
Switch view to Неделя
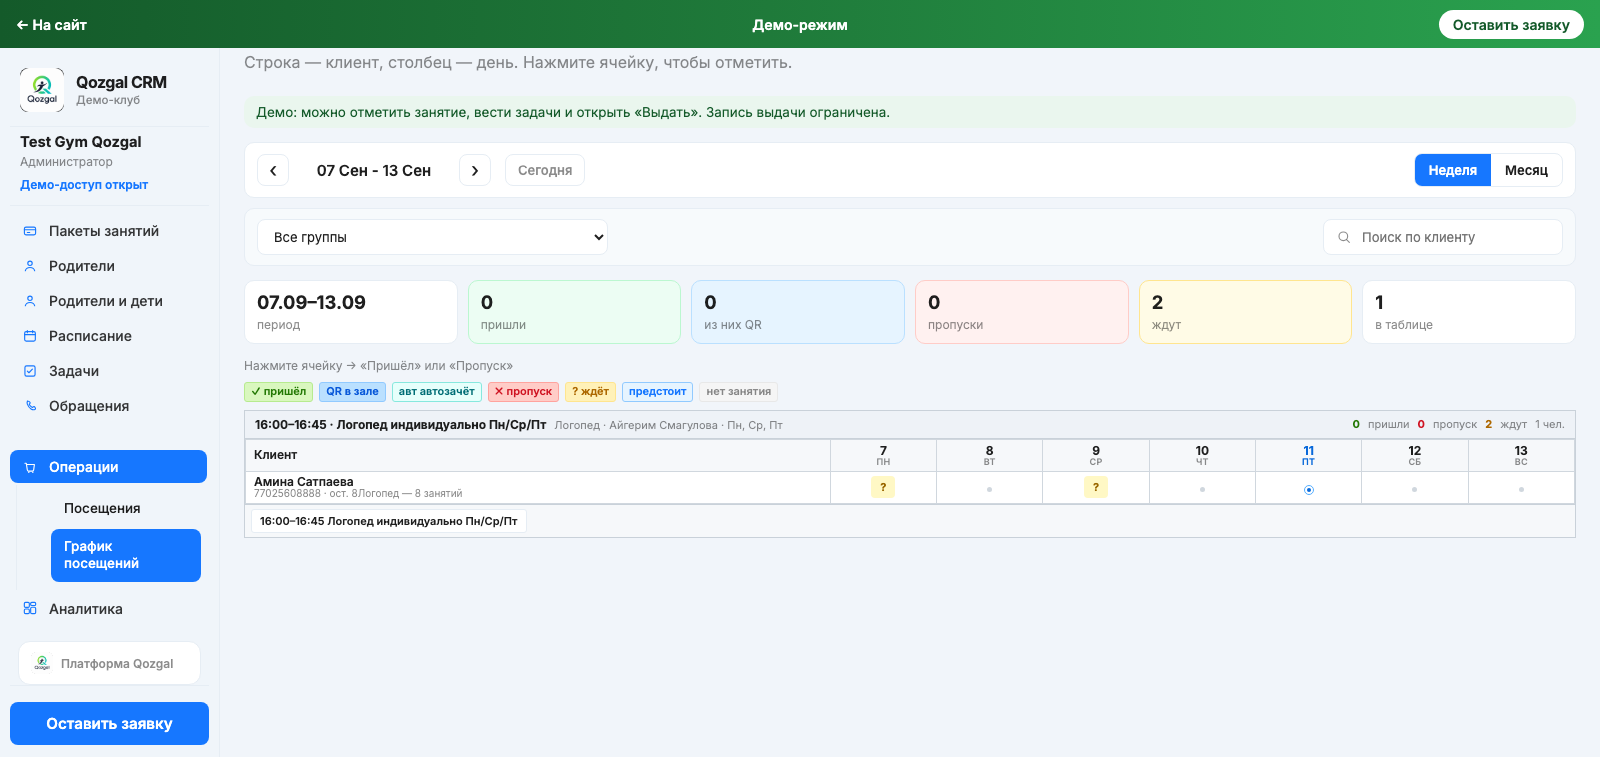[x=1453, y=170]
